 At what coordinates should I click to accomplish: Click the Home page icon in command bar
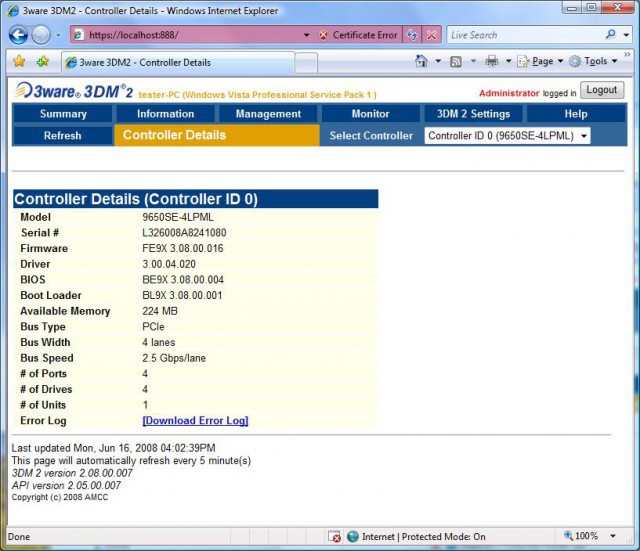[421, 61]
